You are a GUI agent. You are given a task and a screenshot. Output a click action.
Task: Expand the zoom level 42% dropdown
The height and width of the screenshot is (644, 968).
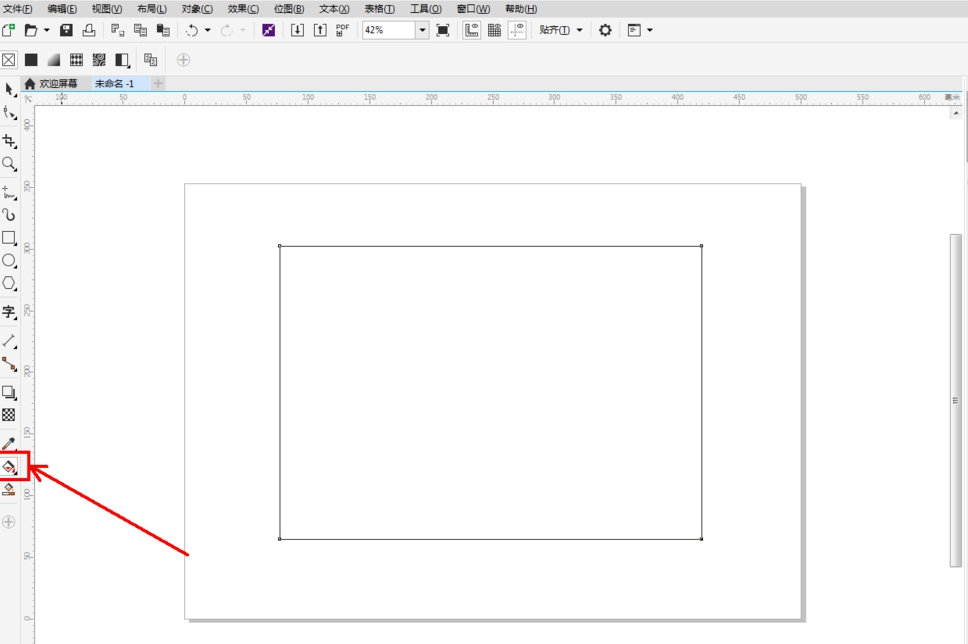click(422, 31)
